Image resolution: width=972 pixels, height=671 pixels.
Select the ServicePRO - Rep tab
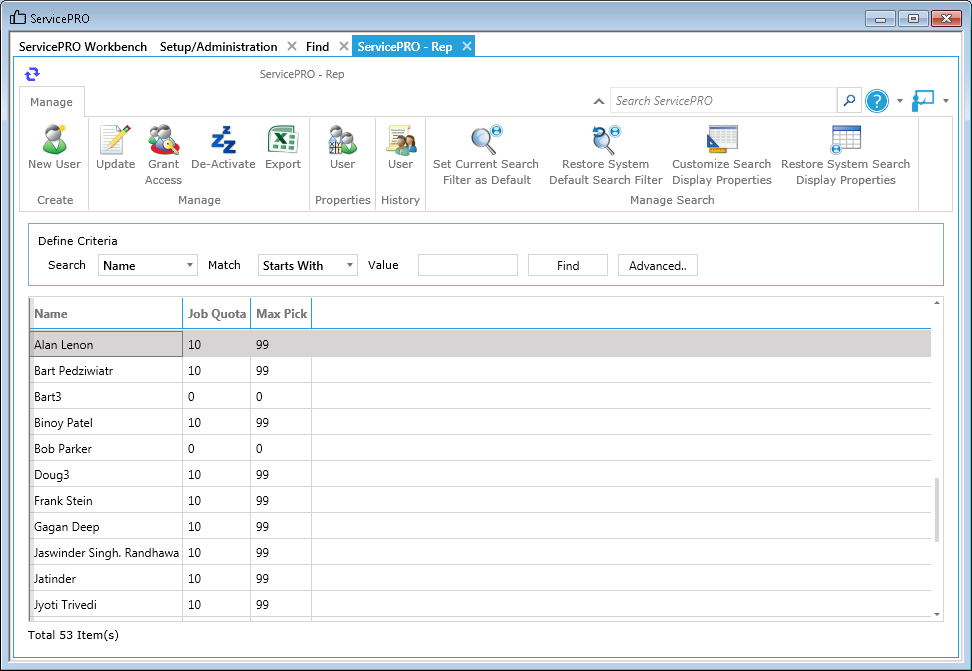click(405, 47)
